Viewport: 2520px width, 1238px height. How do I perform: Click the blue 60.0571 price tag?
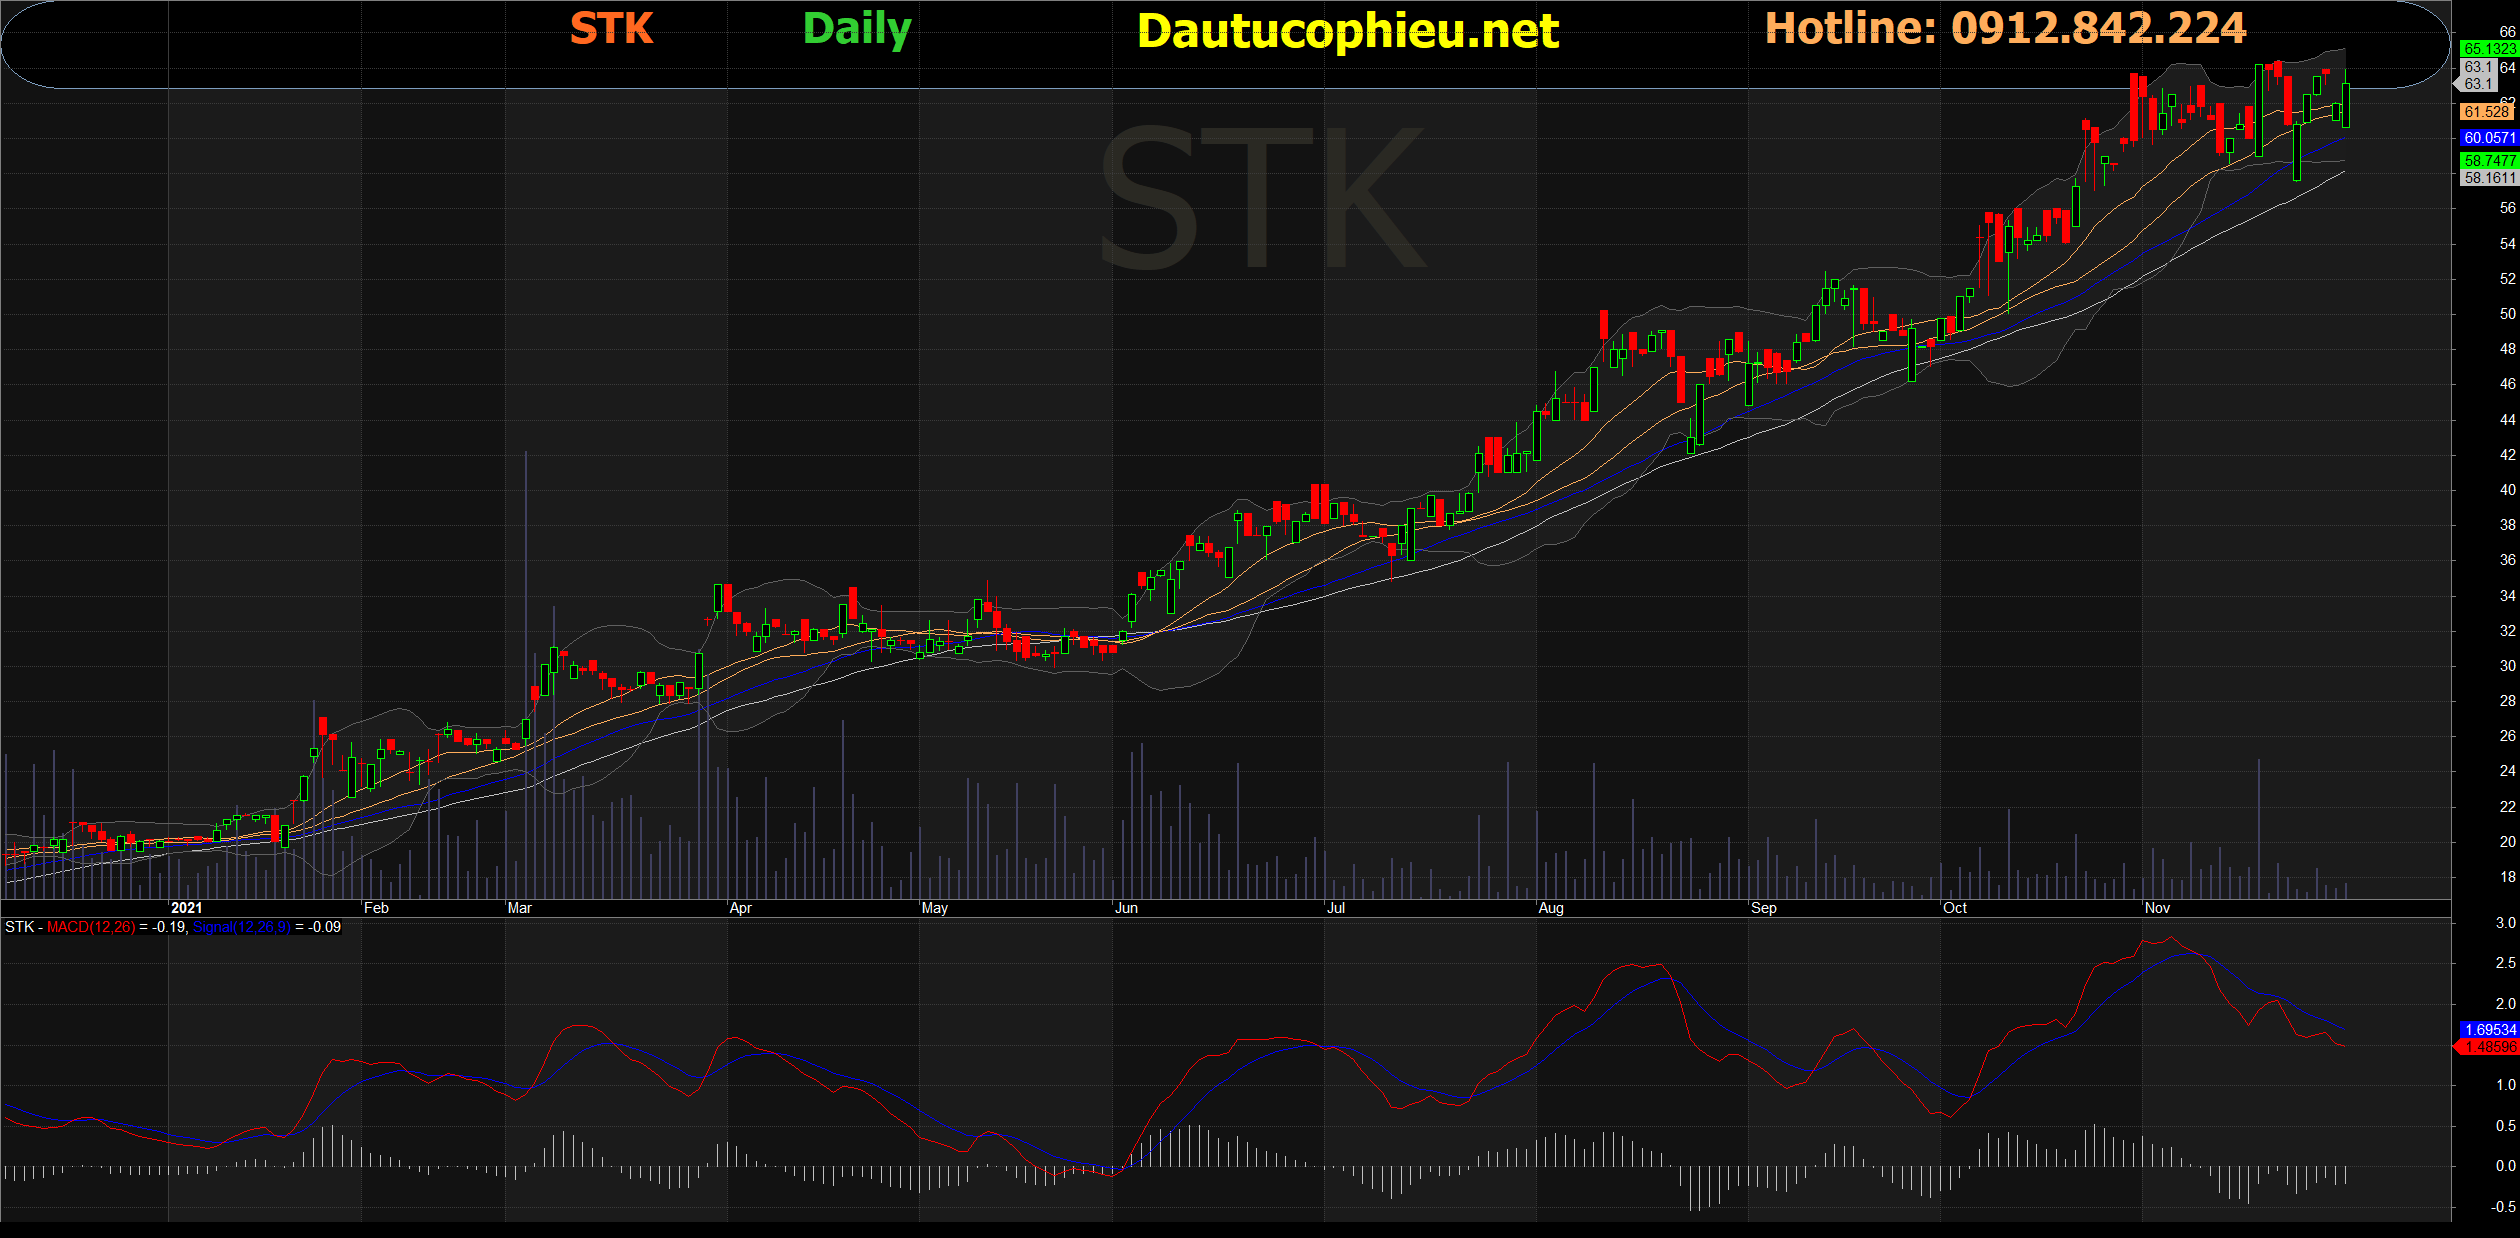click(2488, 138)
